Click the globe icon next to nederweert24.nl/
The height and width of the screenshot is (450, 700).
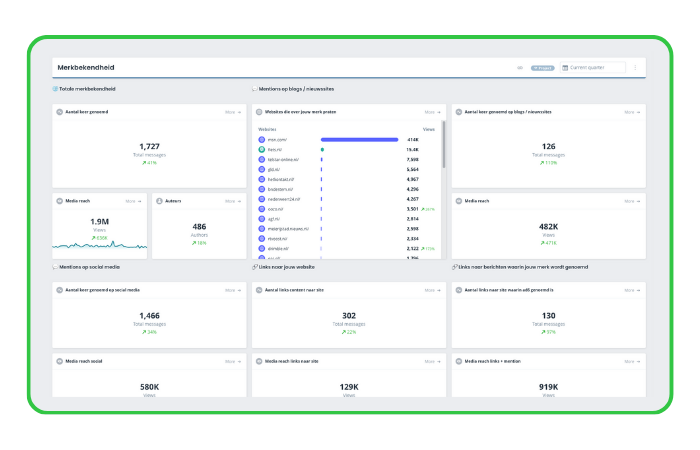click(x=262, y=199)
